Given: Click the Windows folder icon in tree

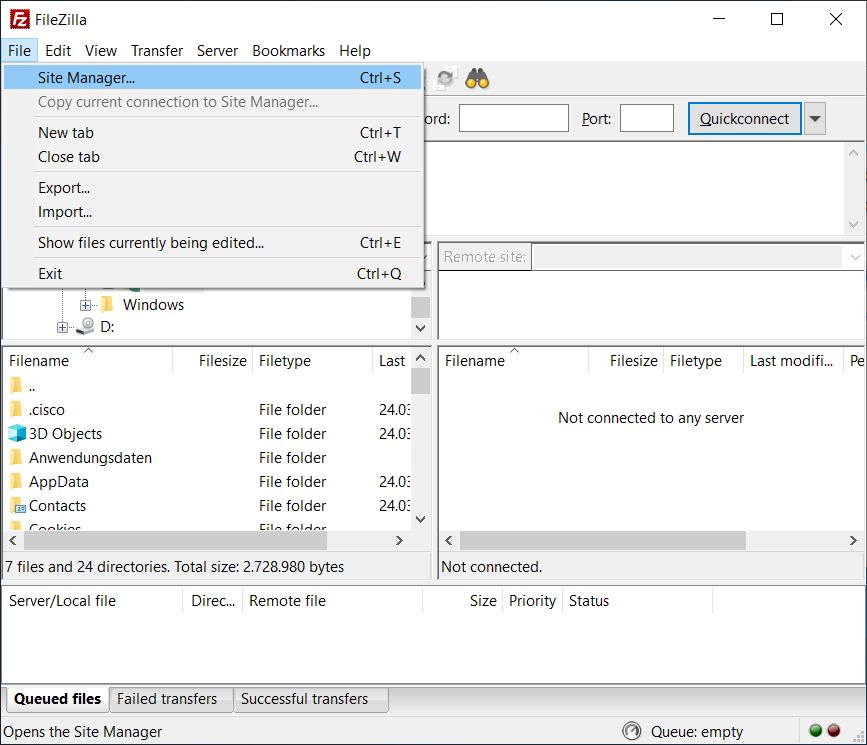Looking at the screenshot, I should click(108, 304).
